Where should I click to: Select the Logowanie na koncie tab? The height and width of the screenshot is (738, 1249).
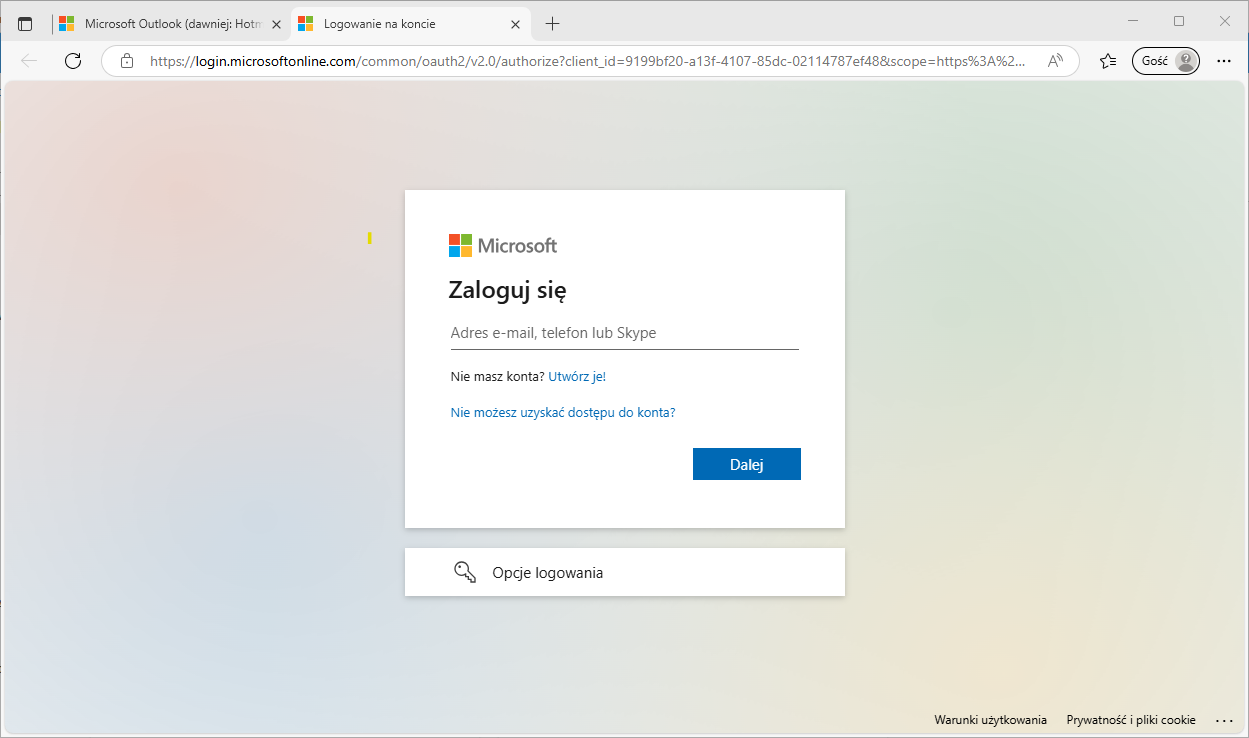click(411, 24)
